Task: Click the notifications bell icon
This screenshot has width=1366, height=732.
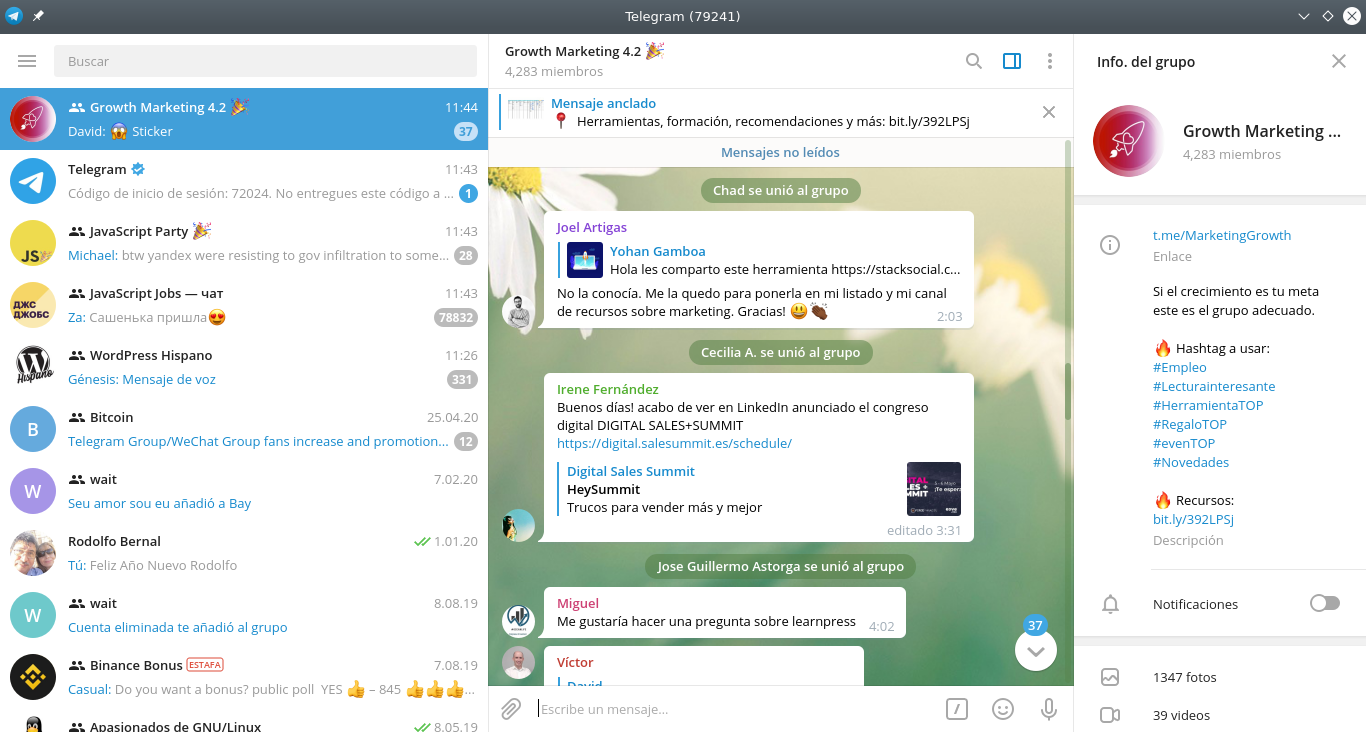Action: pos(1110,604)
